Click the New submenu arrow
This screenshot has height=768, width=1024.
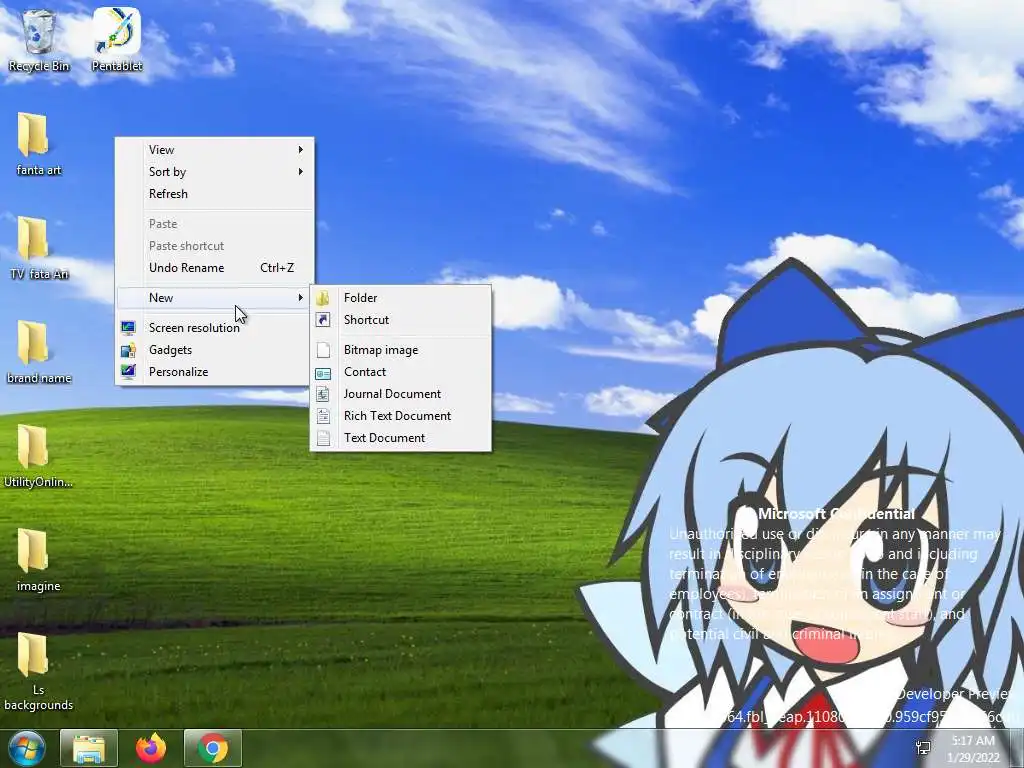coord(300,298)
